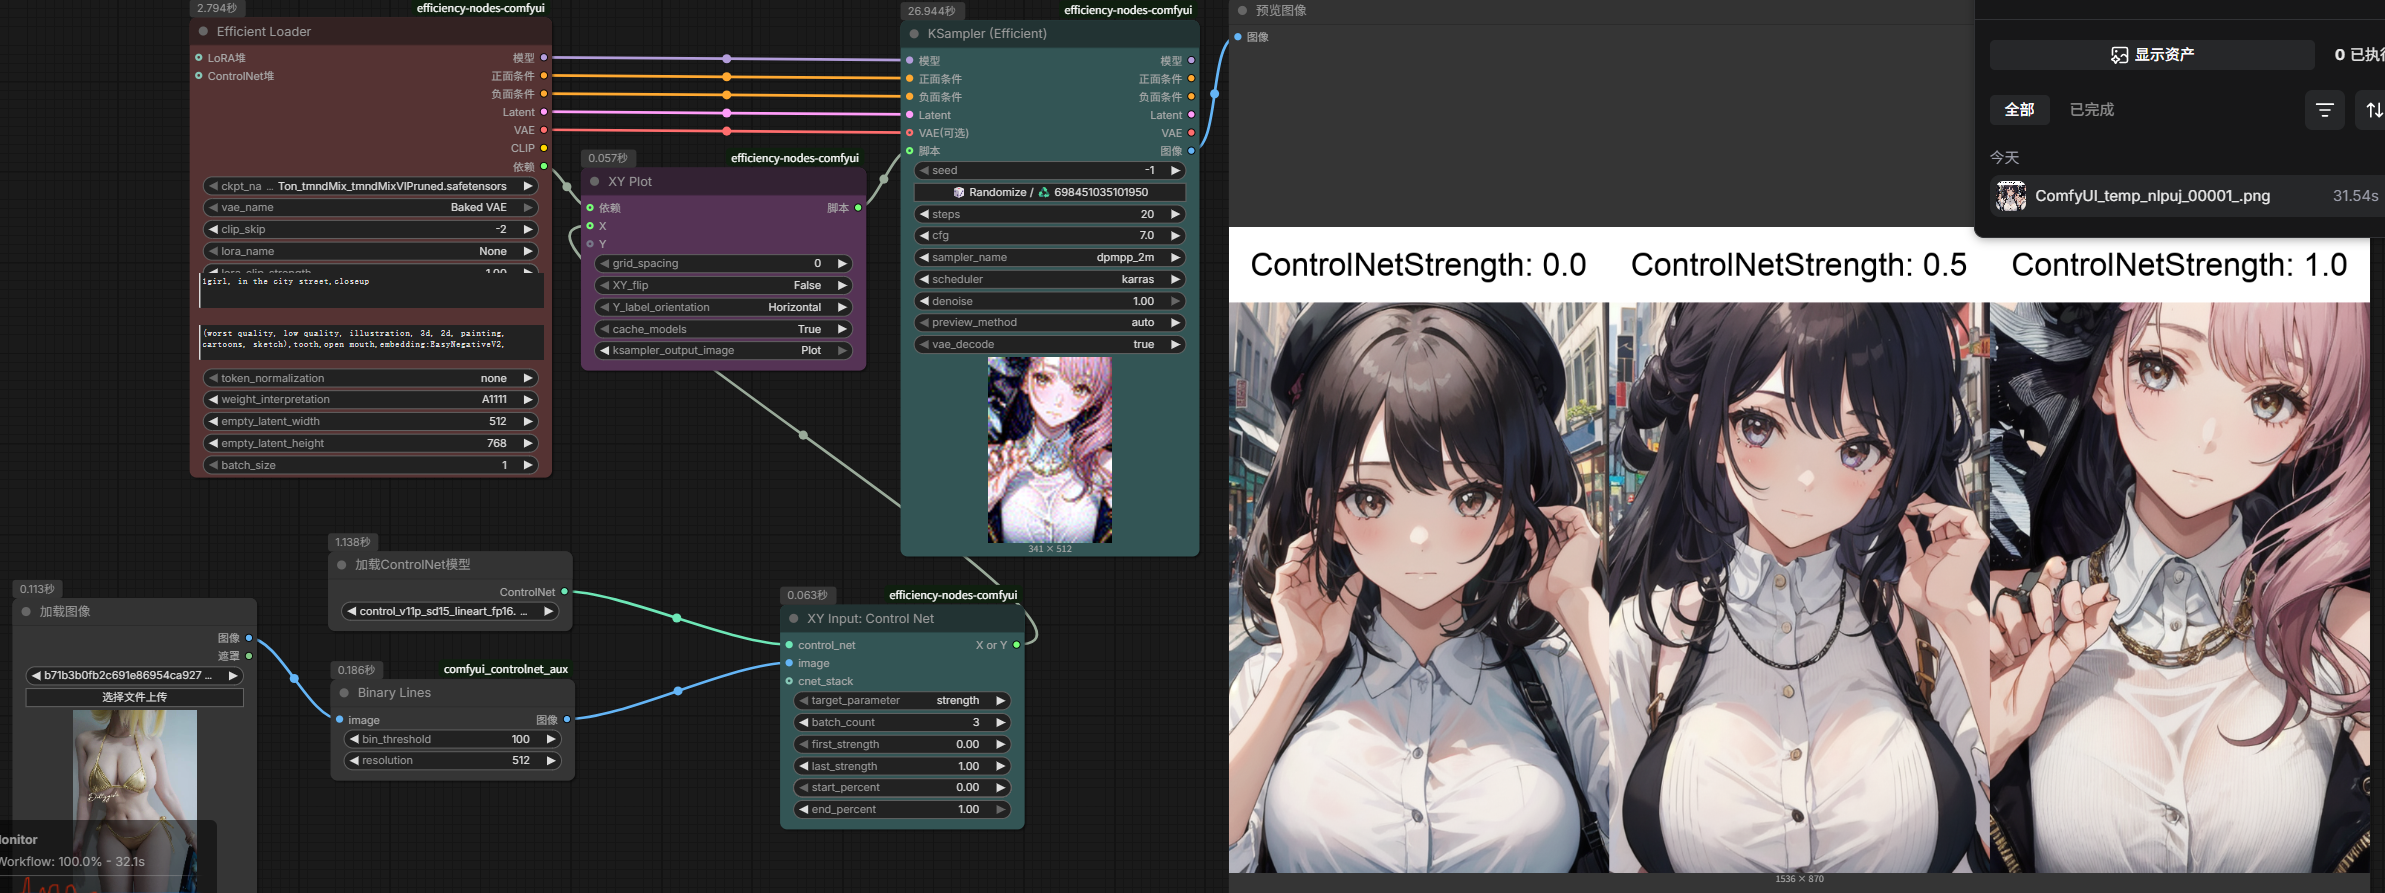The width and height of the screenshot is (2385, 893).
Task: Collapse the 加载ControlNet模型 node dot
Action: [x=342, y=565]
